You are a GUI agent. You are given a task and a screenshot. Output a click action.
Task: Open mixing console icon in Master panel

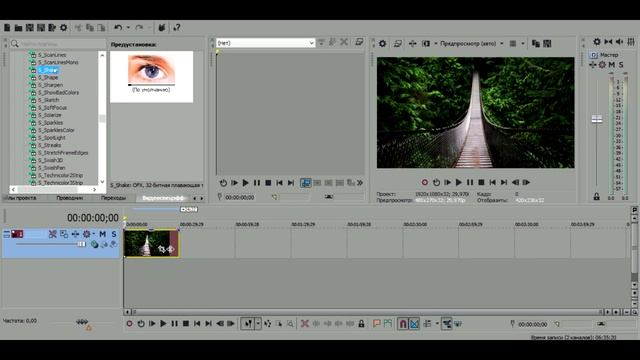[631, 42]
